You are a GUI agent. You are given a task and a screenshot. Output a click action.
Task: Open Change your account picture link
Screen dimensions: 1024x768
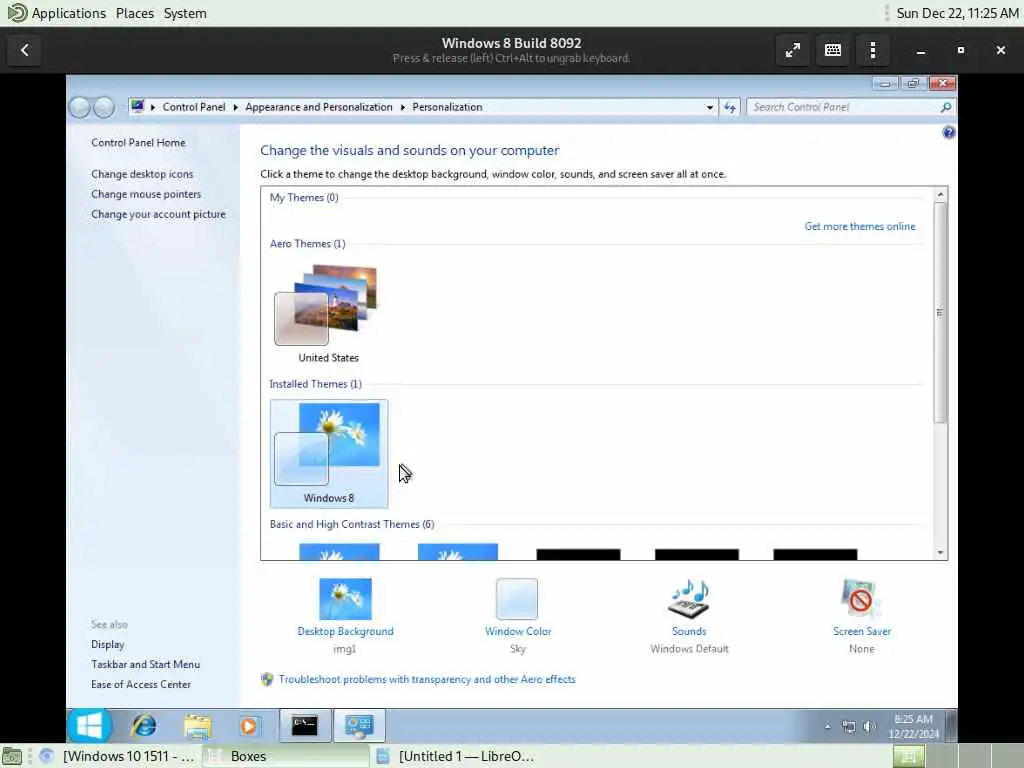159,214
